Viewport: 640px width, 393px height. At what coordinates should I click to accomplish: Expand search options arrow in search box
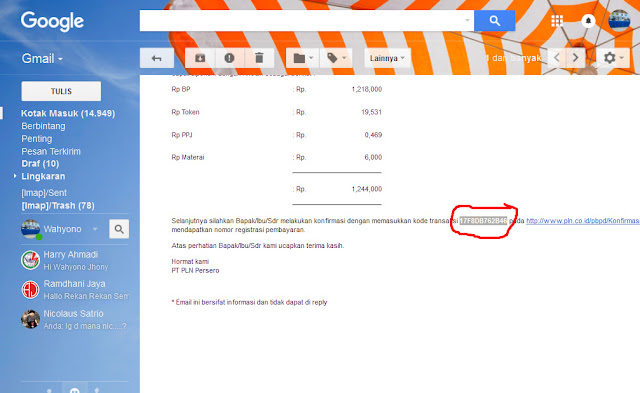467,20
